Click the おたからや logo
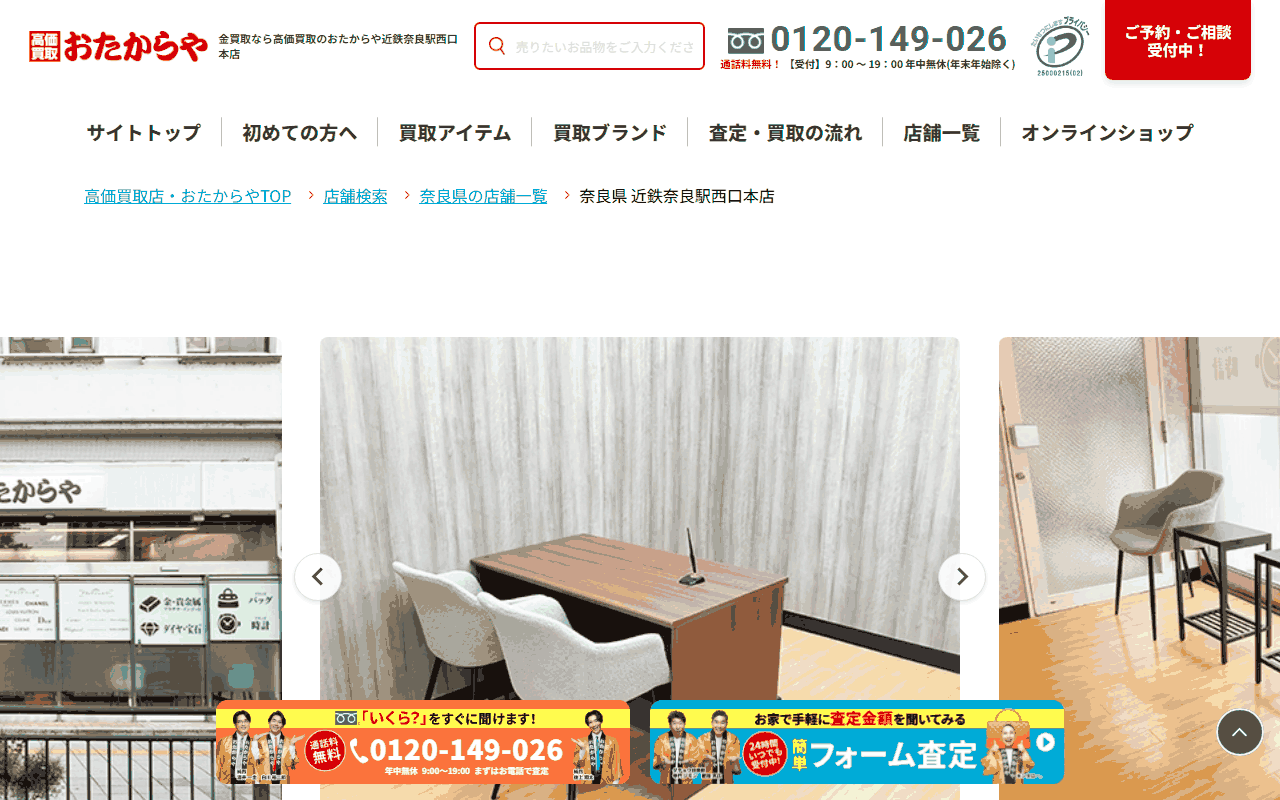Image resolution: width=1280 pixels, height=800 pixels. coord(119,46)
